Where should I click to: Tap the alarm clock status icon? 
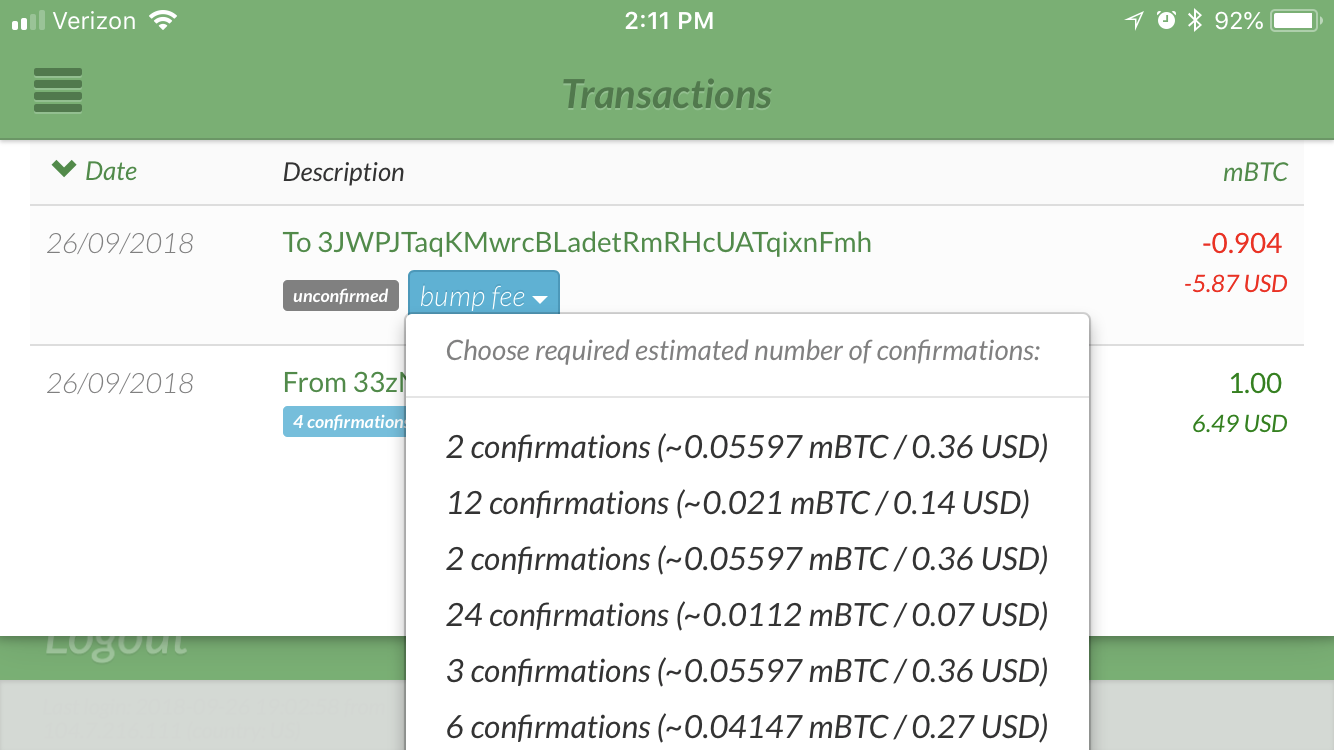pyautogui.click(x=1165, y=20)
